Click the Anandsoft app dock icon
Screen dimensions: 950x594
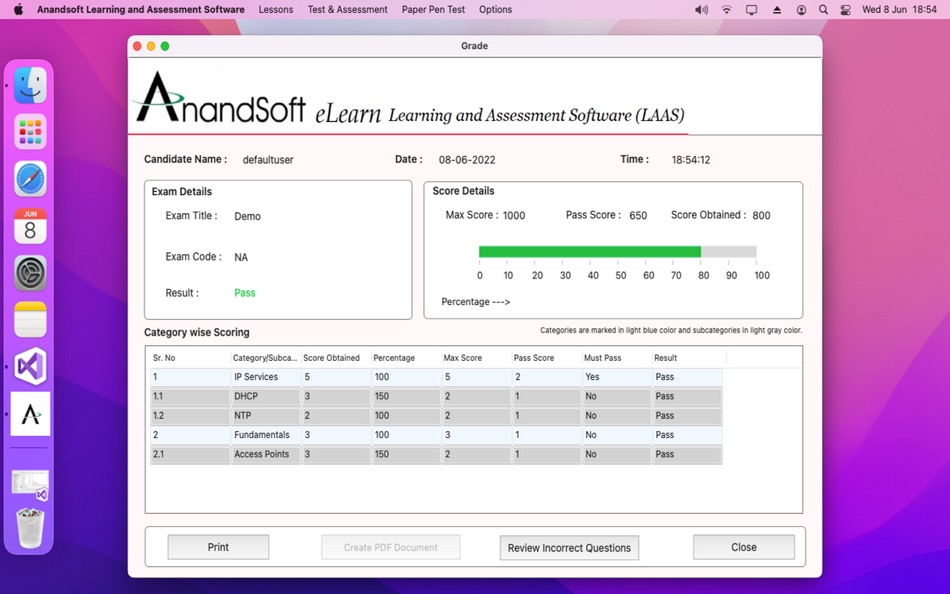[x=30, y=414]
